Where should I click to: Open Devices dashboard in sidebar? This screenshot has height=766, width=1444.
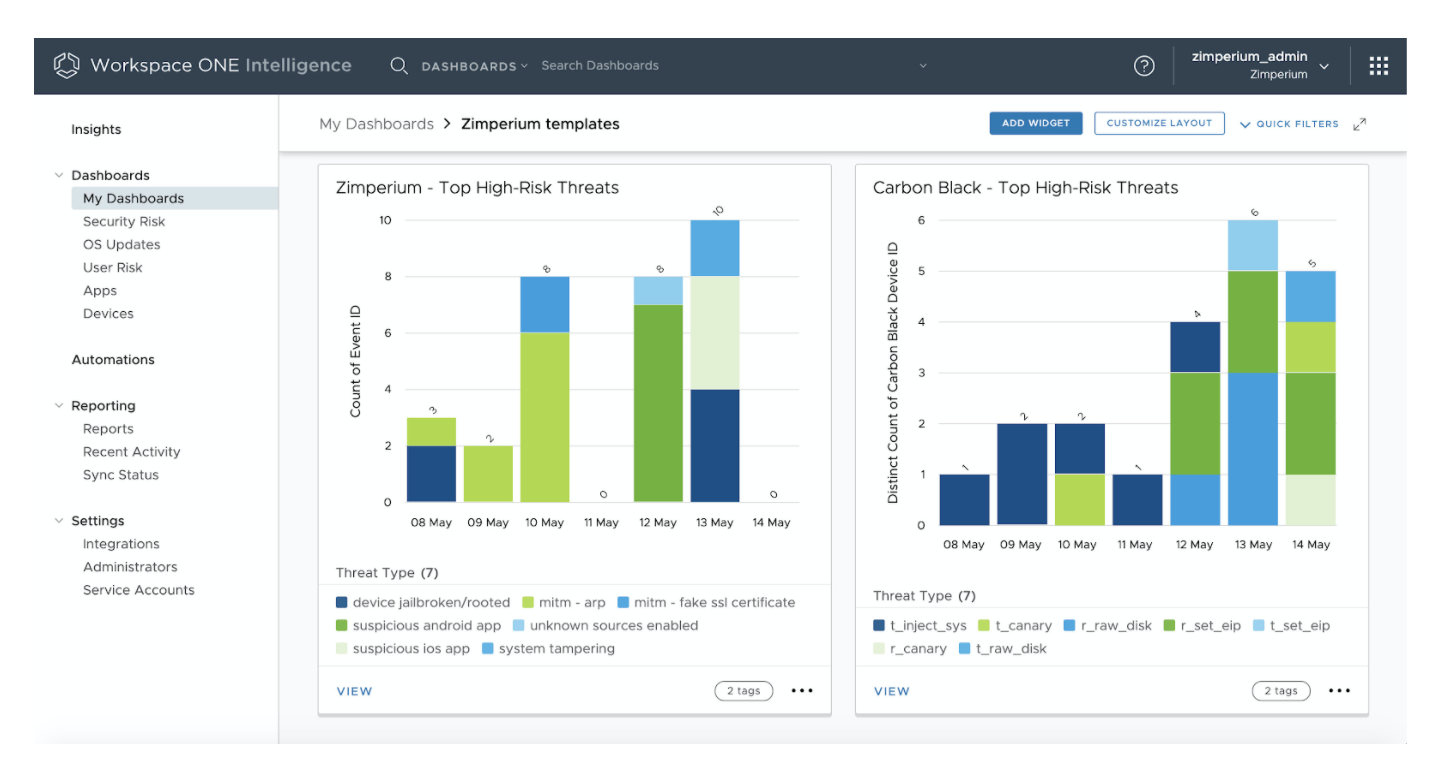click(108, 314)
